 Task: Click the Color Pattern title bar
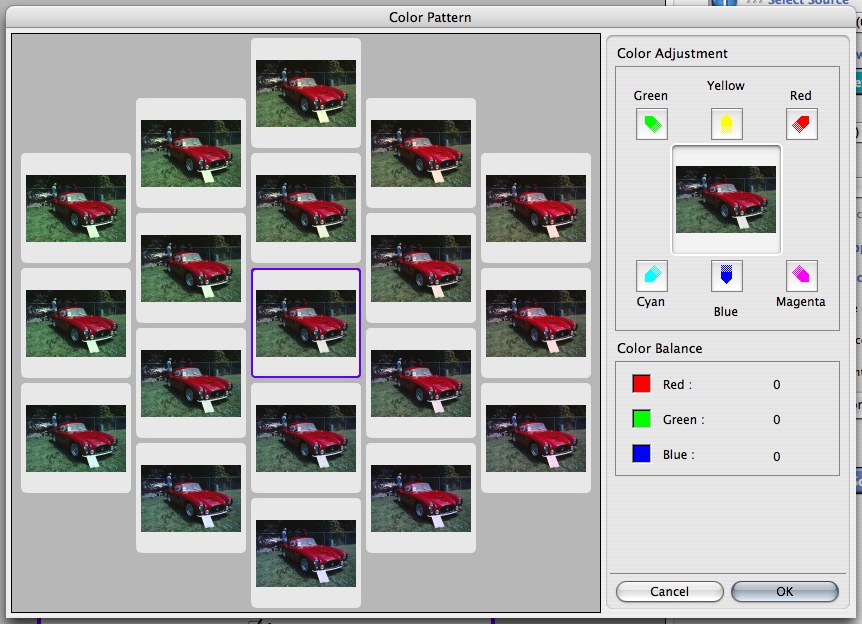tap(430, 17)
